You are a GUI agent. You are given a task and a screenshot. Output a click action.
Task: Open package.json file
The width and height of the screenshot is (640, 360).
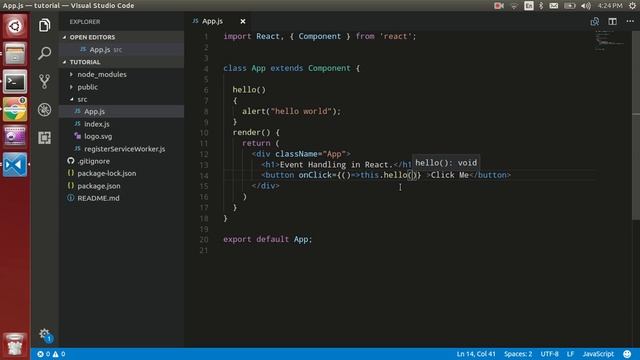point(99,186)
